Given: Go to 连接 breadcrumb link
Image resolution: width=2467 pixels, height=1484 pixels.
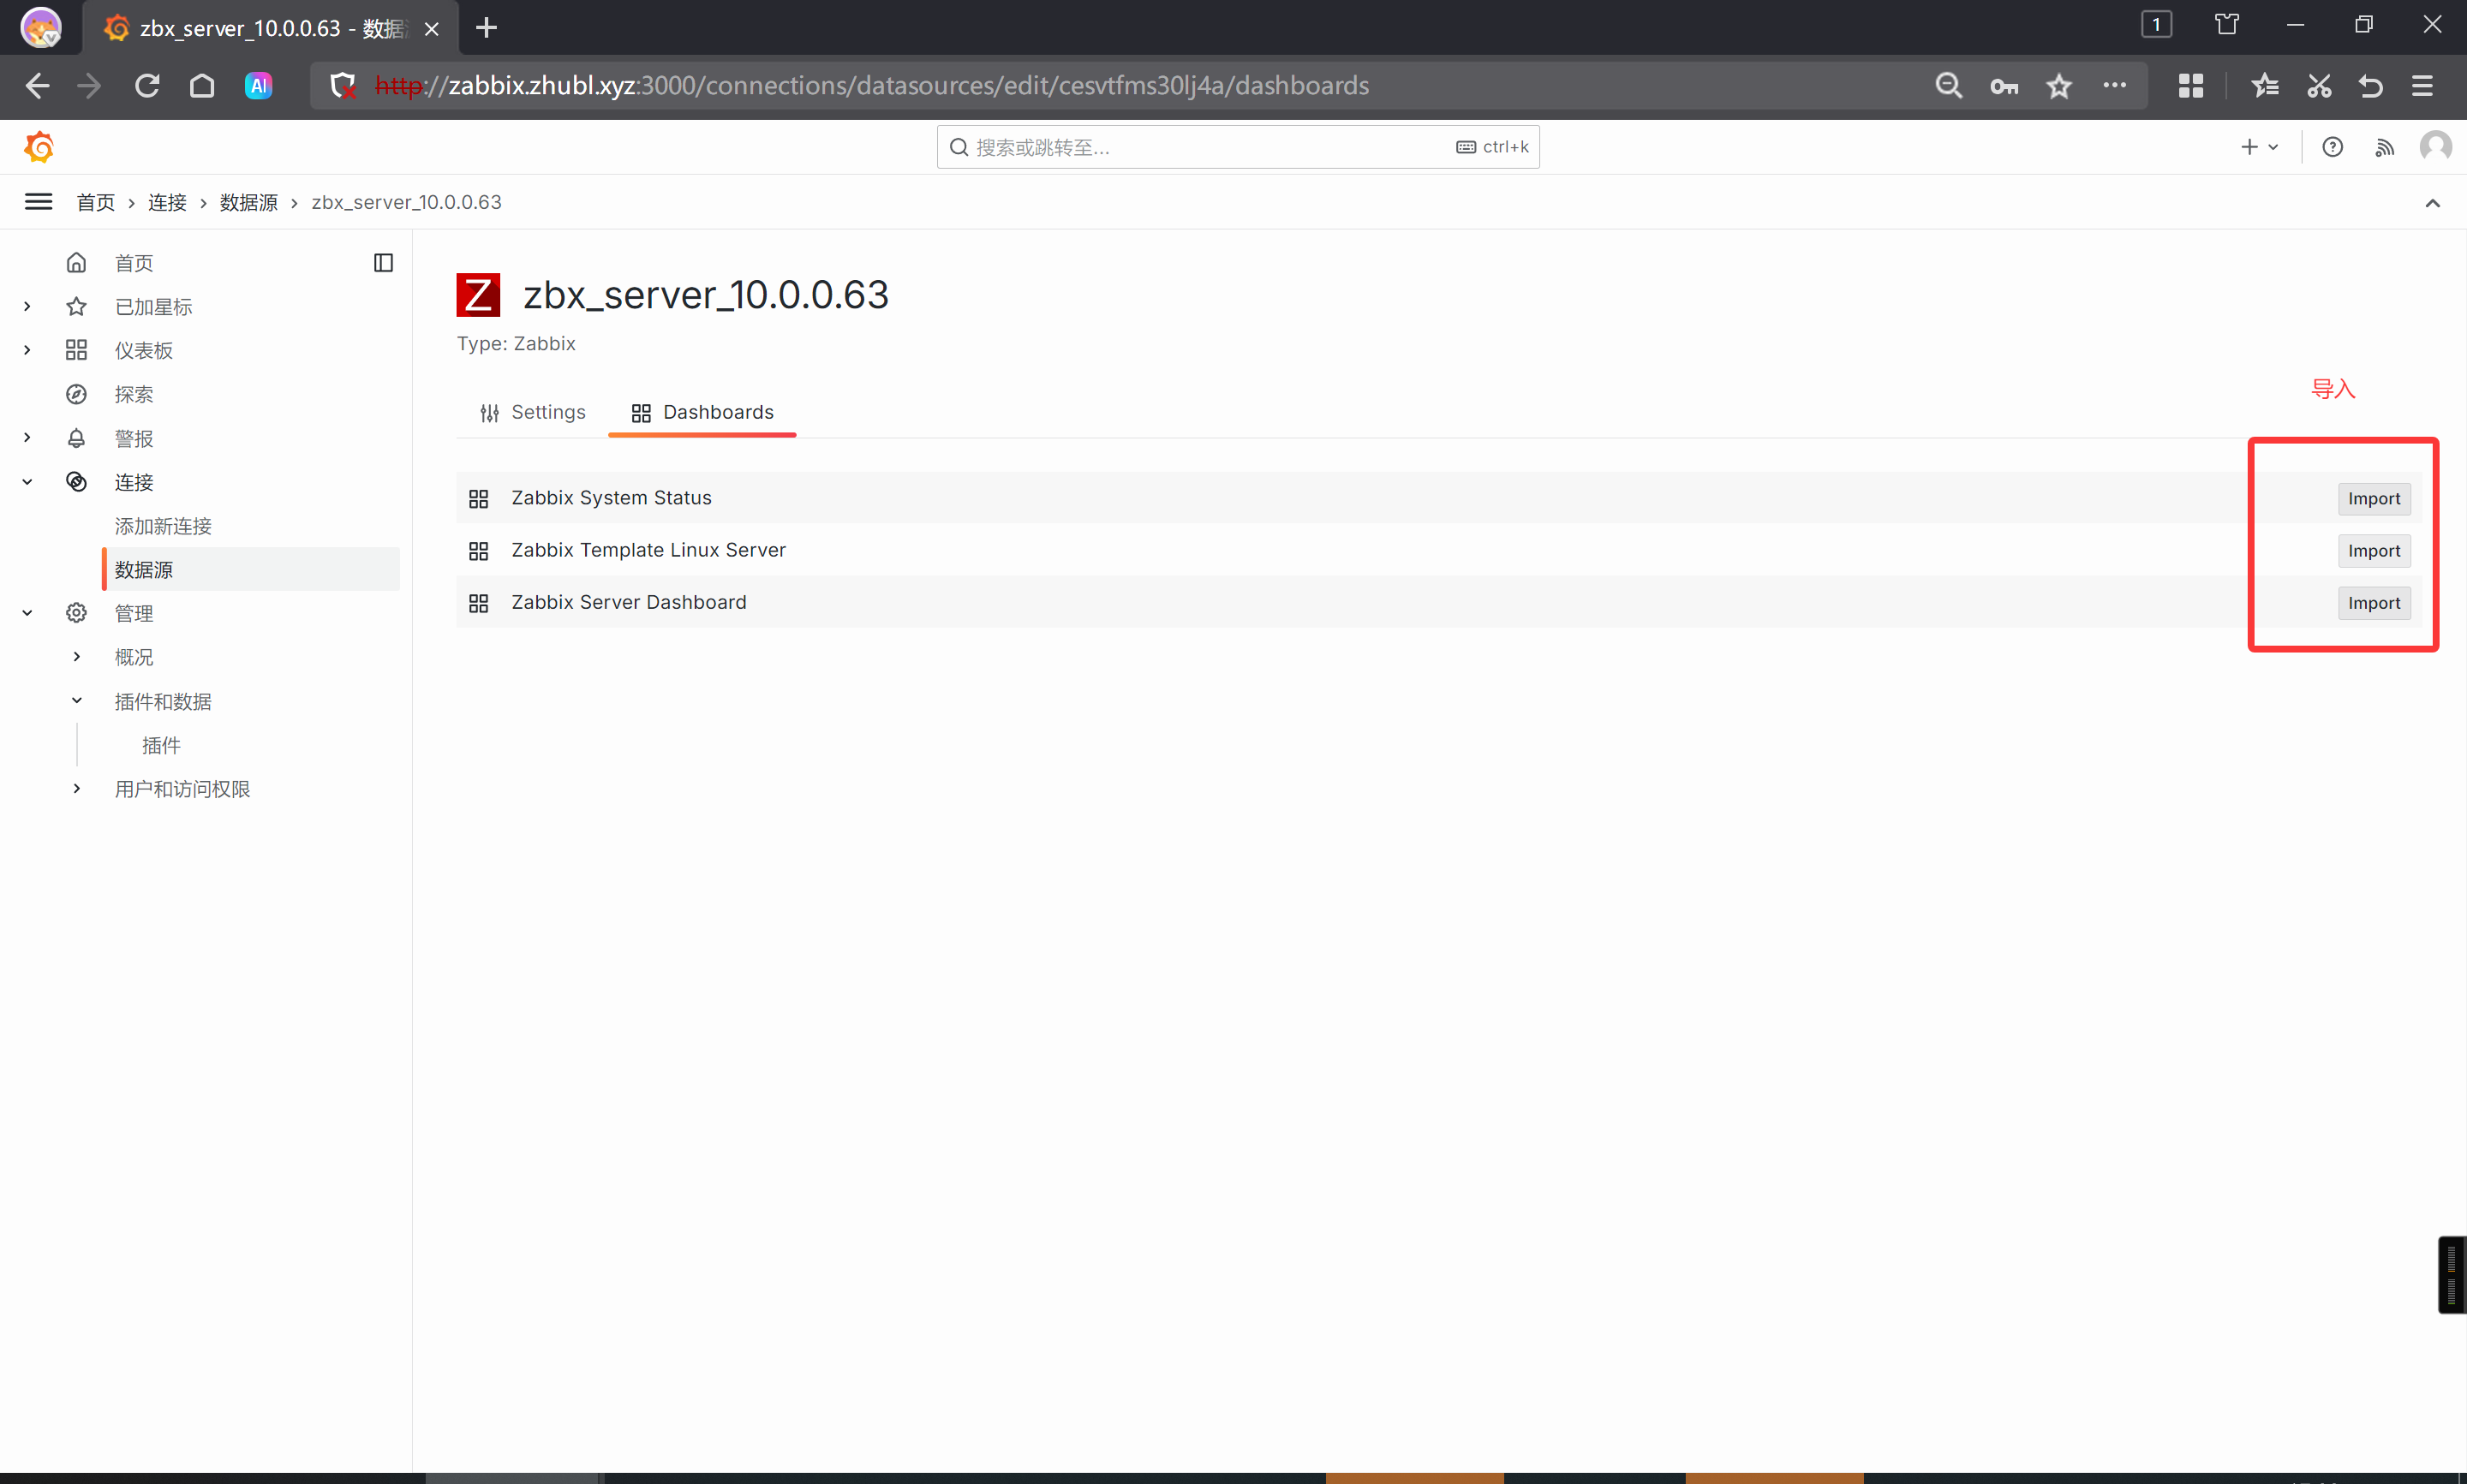Looking at the screenshot, I should tap(167, 203).
